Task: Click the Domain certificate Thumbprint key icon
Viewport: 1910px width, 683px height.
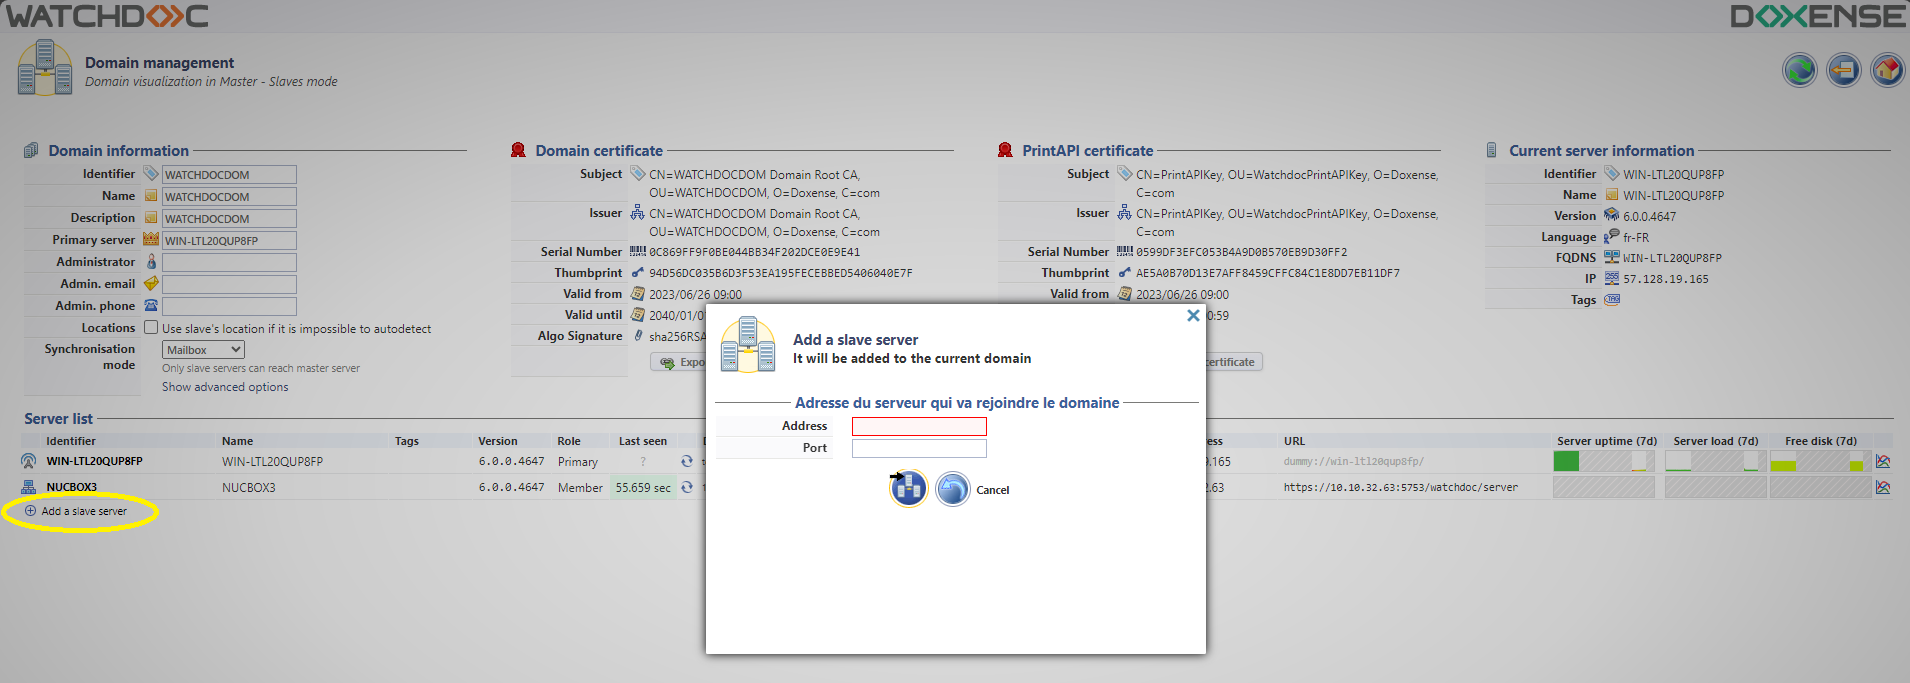Action: 637,272
